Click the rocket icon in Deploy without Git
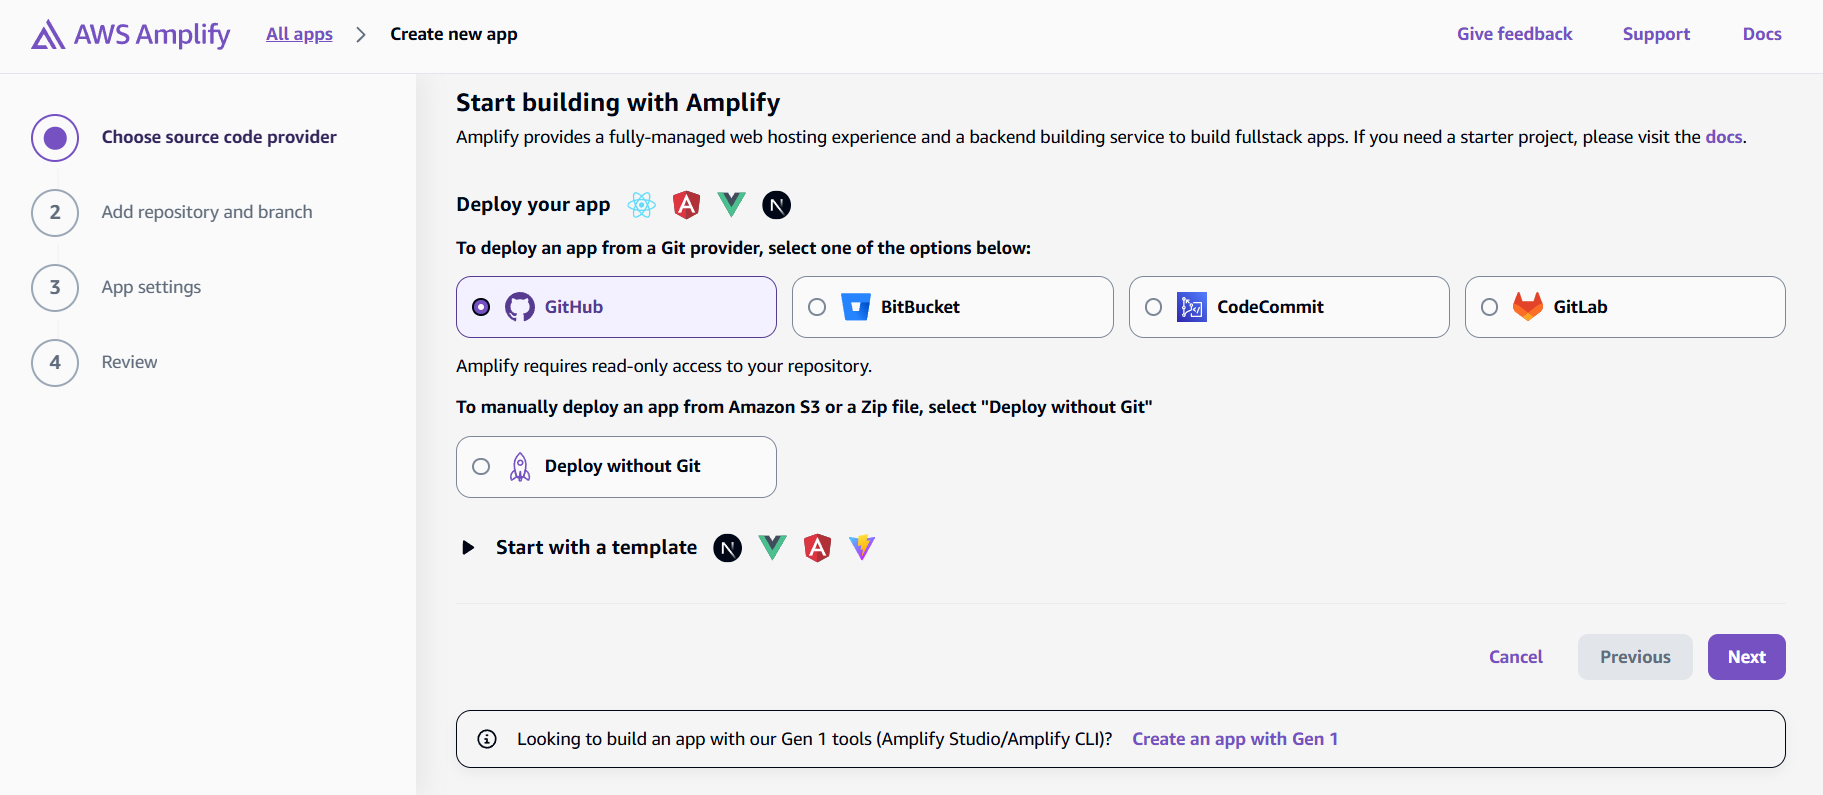The height and width of the screenshot is (795, 1823). point(520,467)
